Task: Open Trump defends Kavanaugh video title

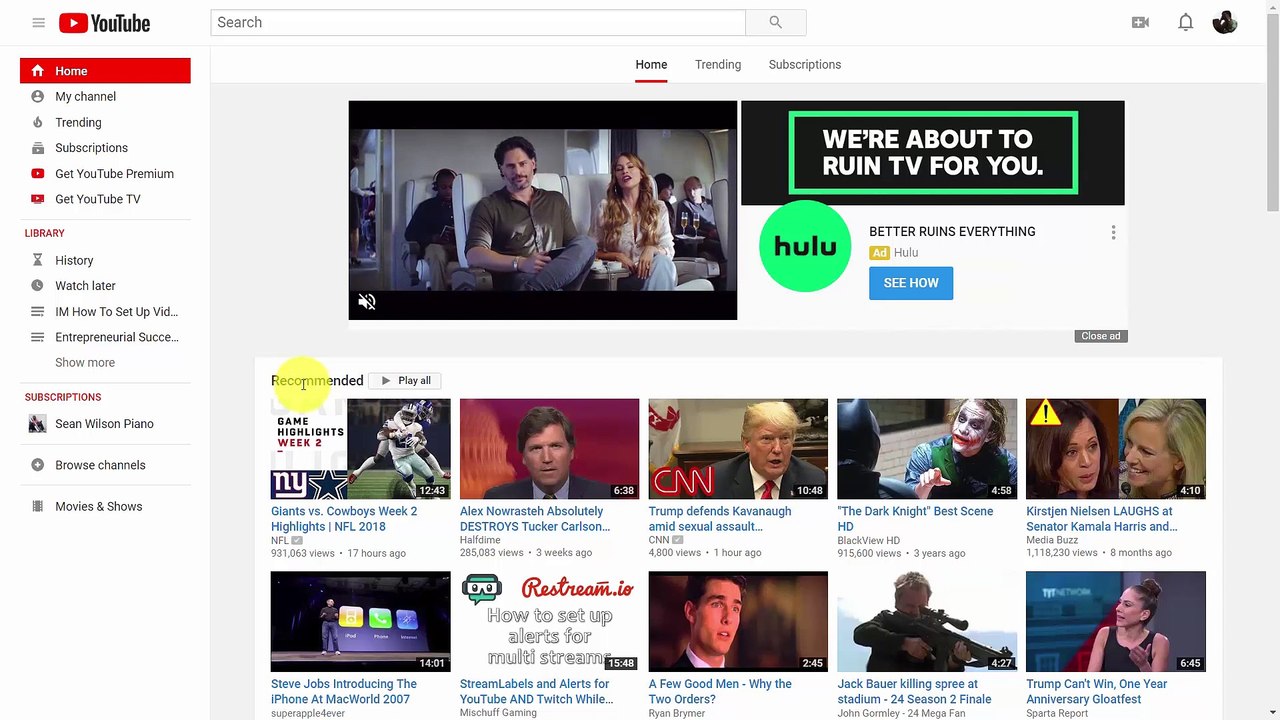Action: (x=720, y=519)
